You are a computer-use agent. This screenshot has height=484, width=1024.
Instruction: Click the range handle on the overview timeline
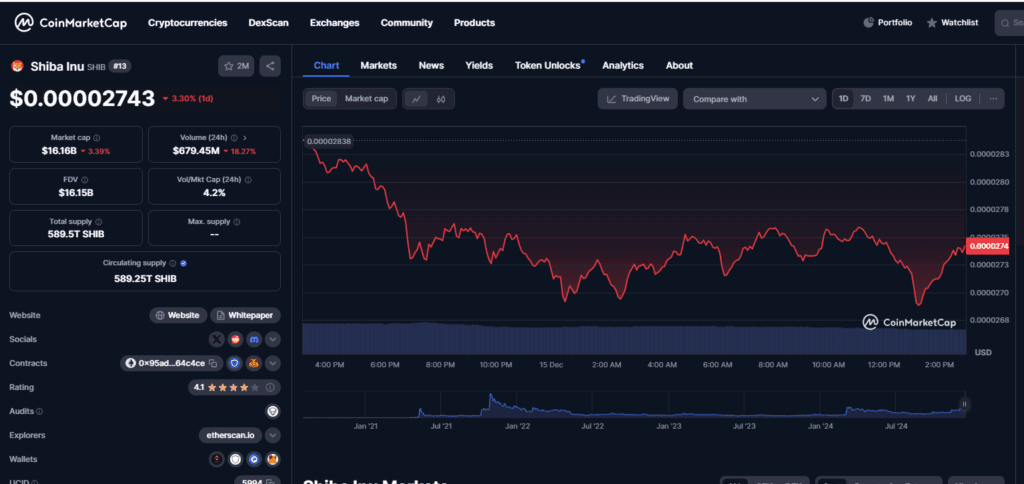tap(964, 405)
